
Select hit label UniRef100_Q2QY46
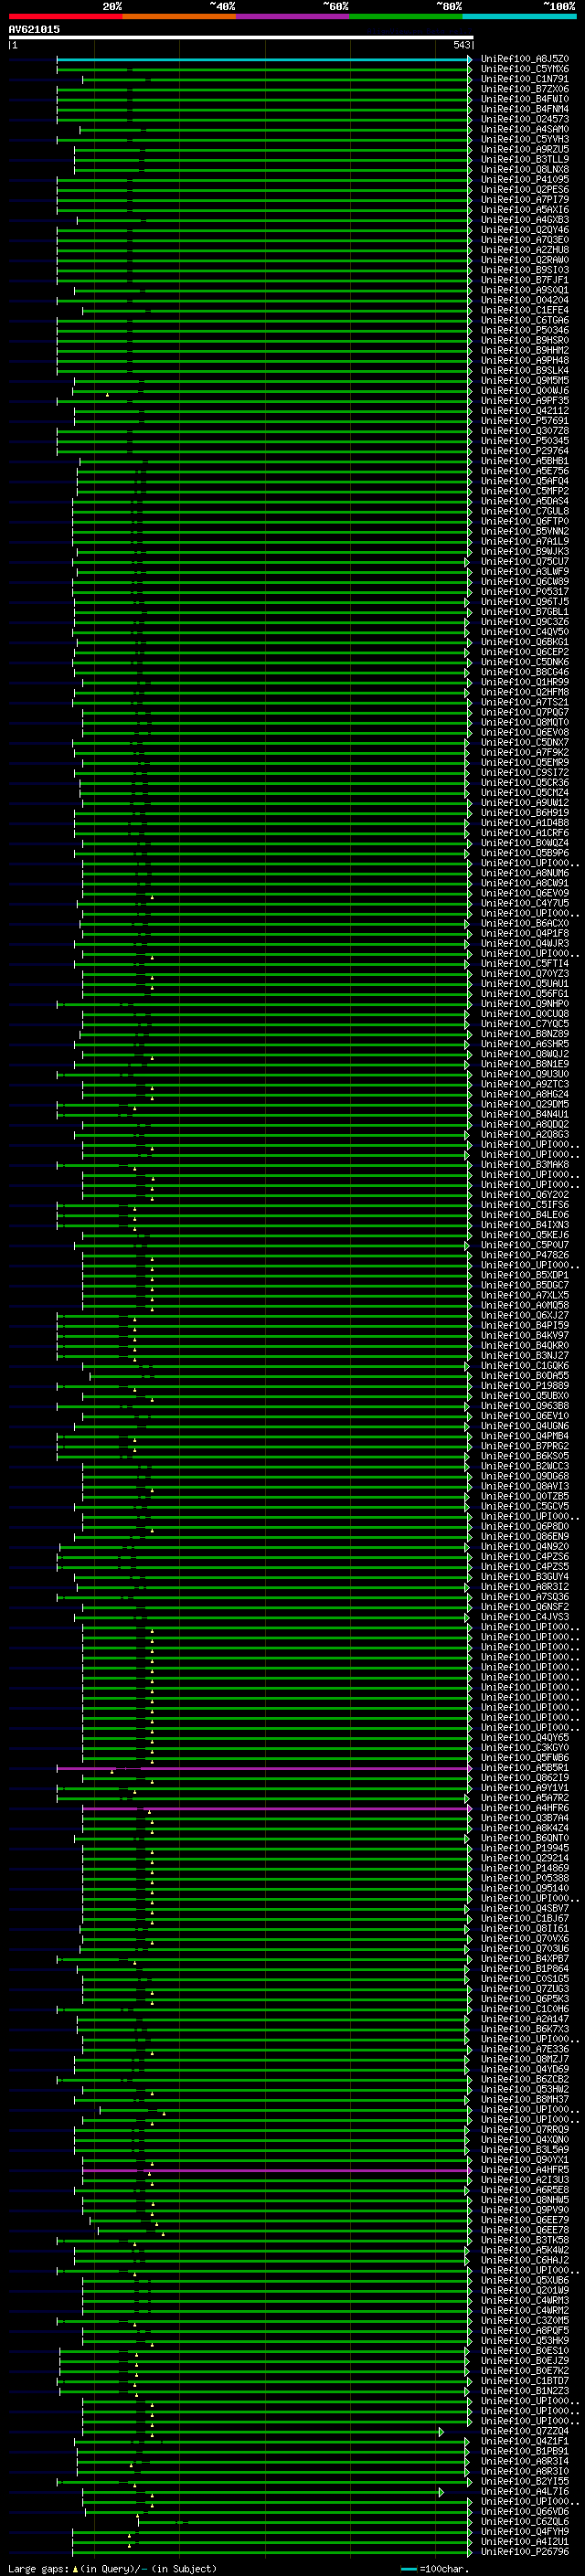(x=524, y=230)
